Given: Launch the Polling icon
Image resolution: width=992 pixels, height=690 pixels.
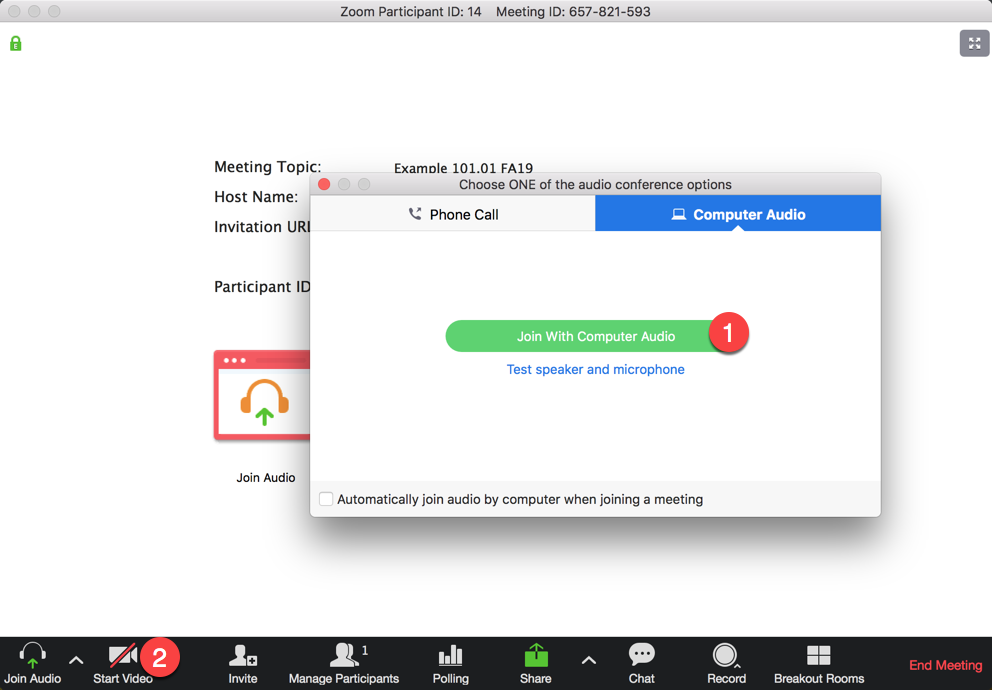Looking at the screenshot, I should 450,656.
